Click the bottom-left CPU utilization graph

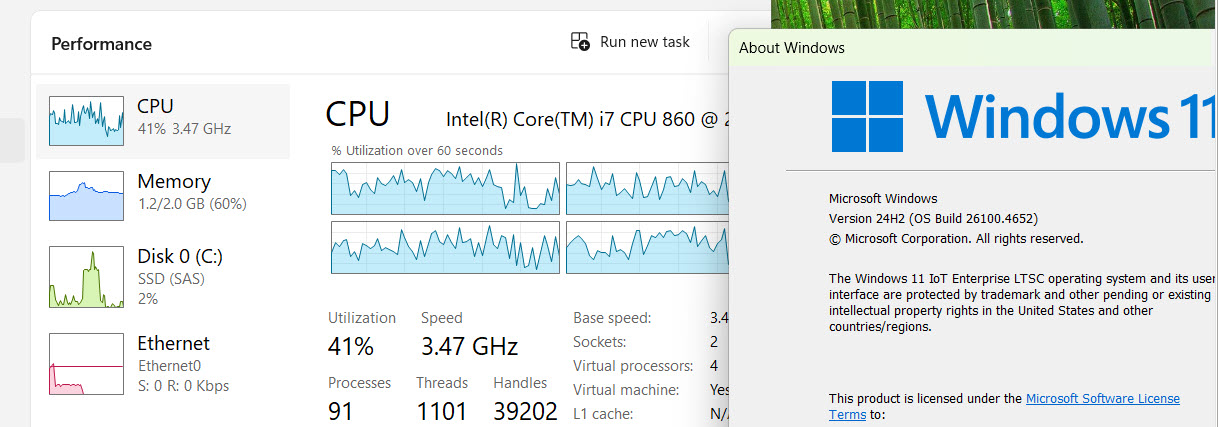point(445,247)
